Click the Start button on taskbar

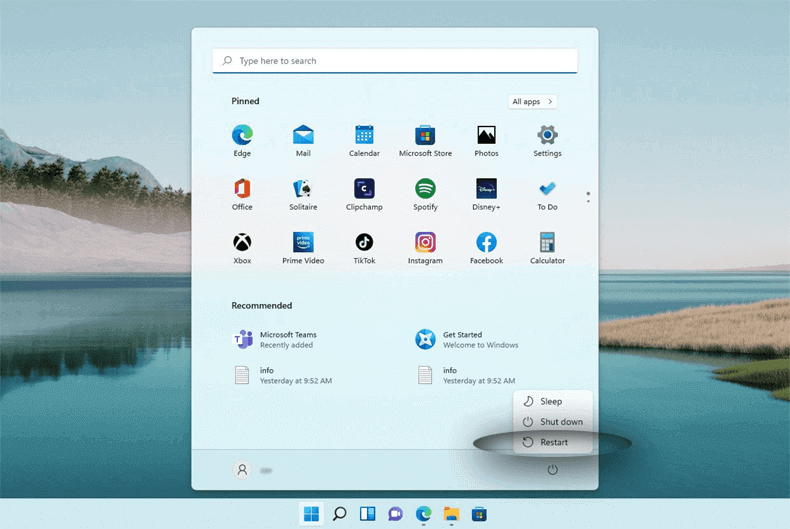[x=311, y=514]
